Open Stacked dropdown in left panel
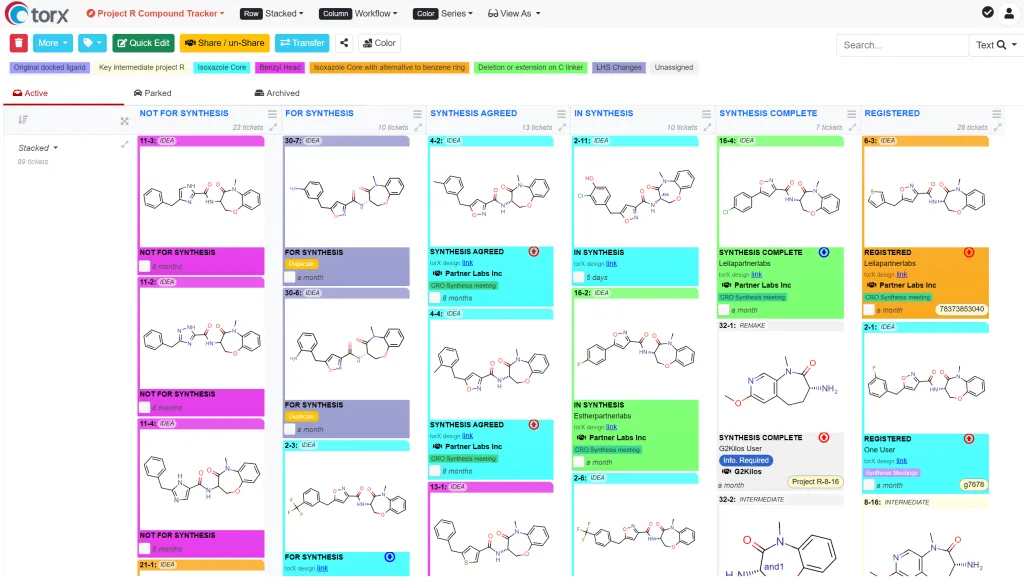Screen dimensions: 1024x581 pyautogui.click(x=38, y=148)
